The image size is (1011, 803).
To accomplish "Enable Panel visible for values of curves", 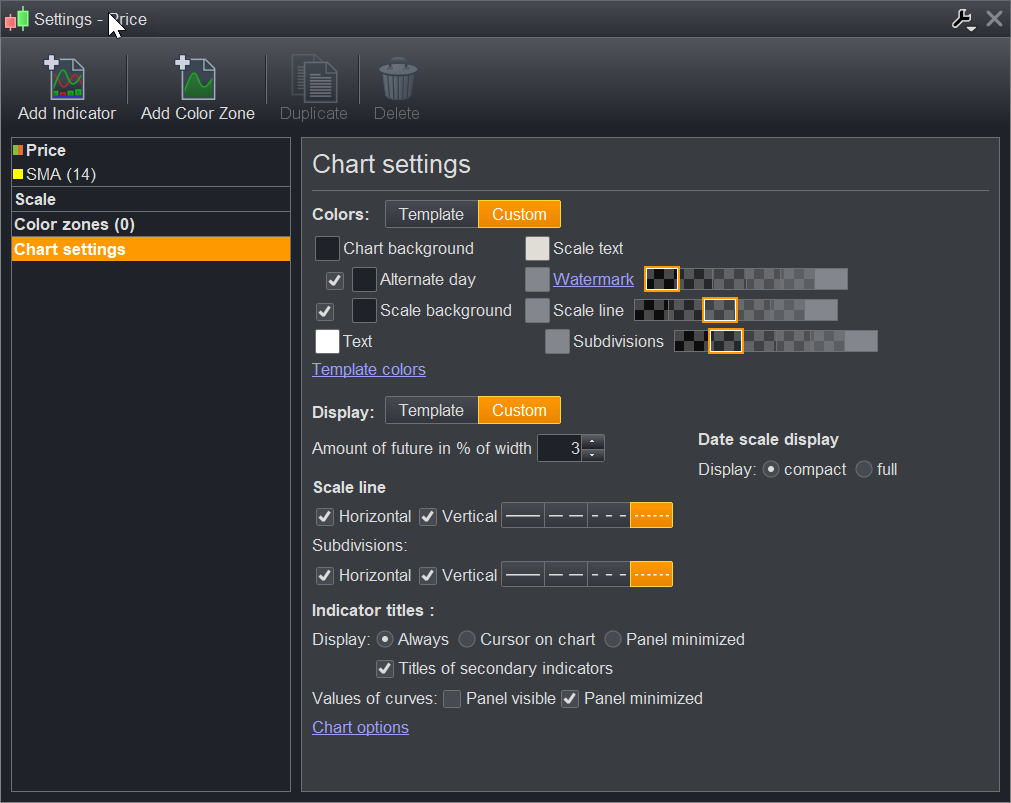I will 452,699.
